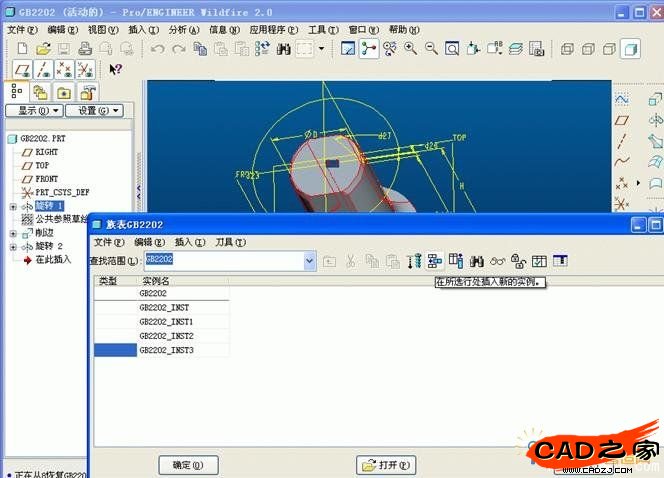This screenshot has height=478, width=664.
Task: Open the 查找范围 combo box dropdown arrow
Action: click(x=309, y=261)
